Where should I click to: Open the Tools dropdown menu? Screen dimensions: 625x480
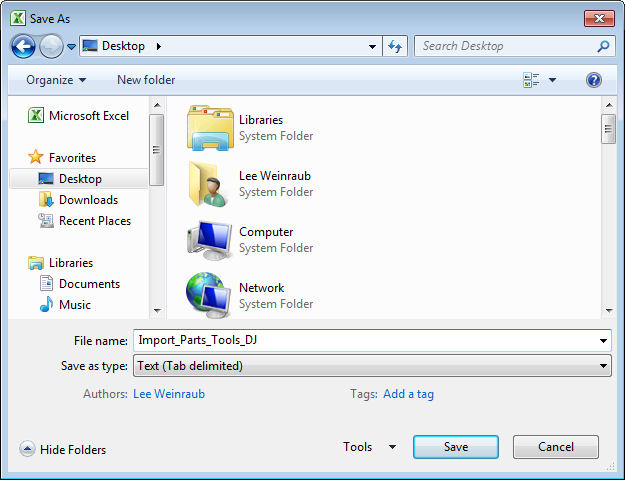click(369, 447)
